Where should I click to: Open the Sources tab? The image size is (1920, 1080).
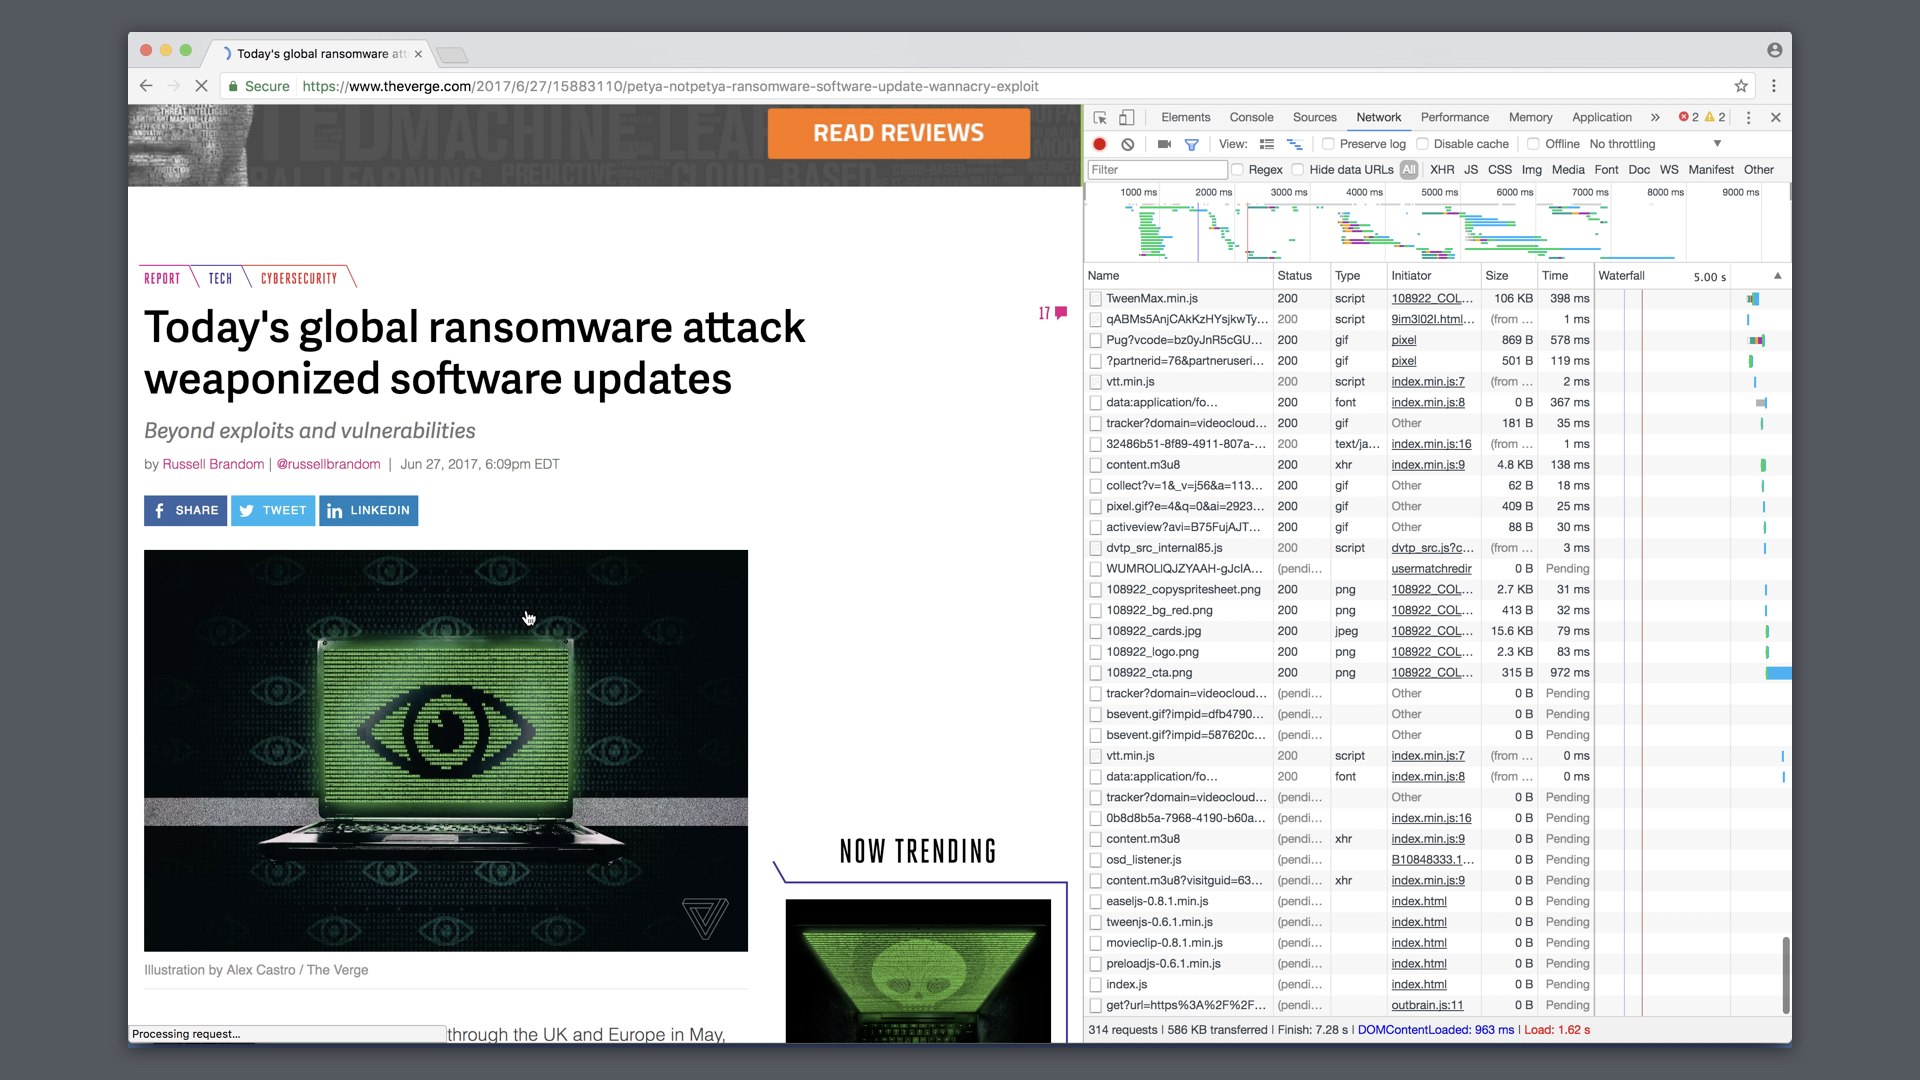(x=1314, y=118)
